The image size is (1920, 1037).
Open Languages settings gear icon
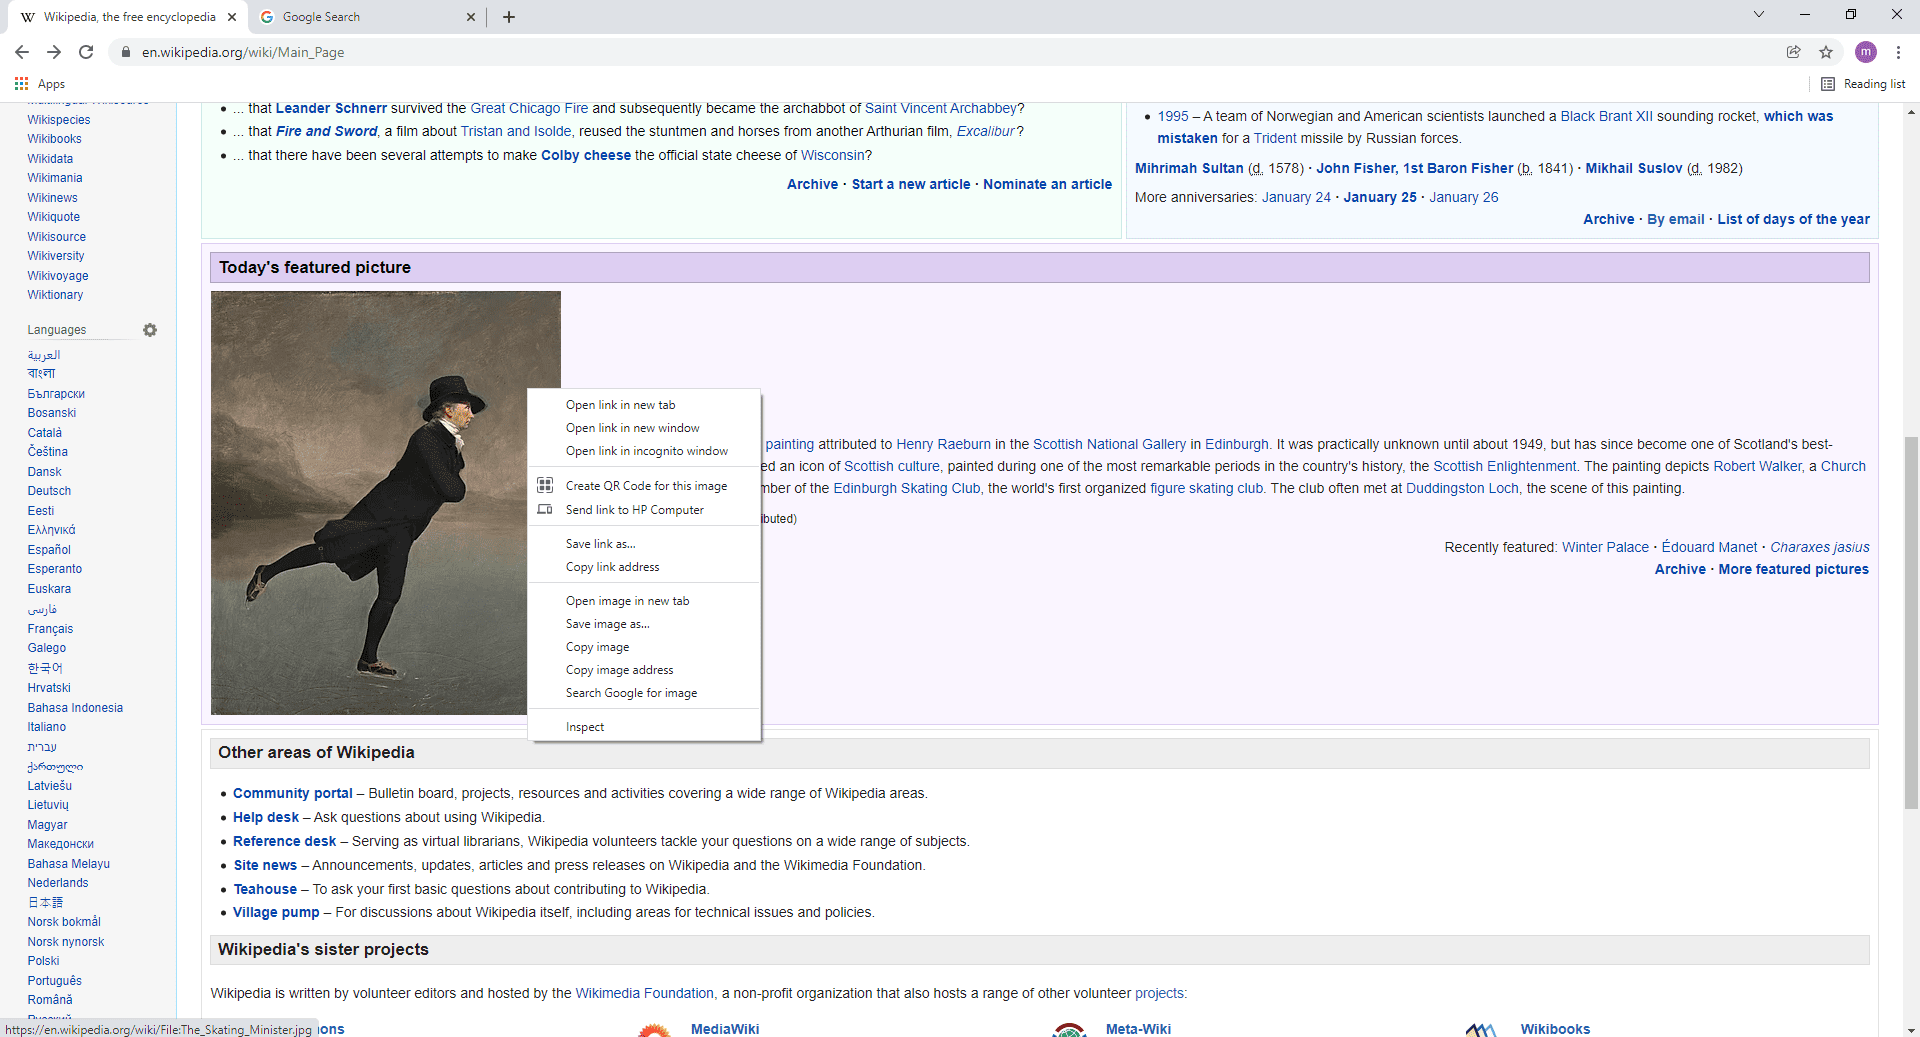tap(150, 330)
